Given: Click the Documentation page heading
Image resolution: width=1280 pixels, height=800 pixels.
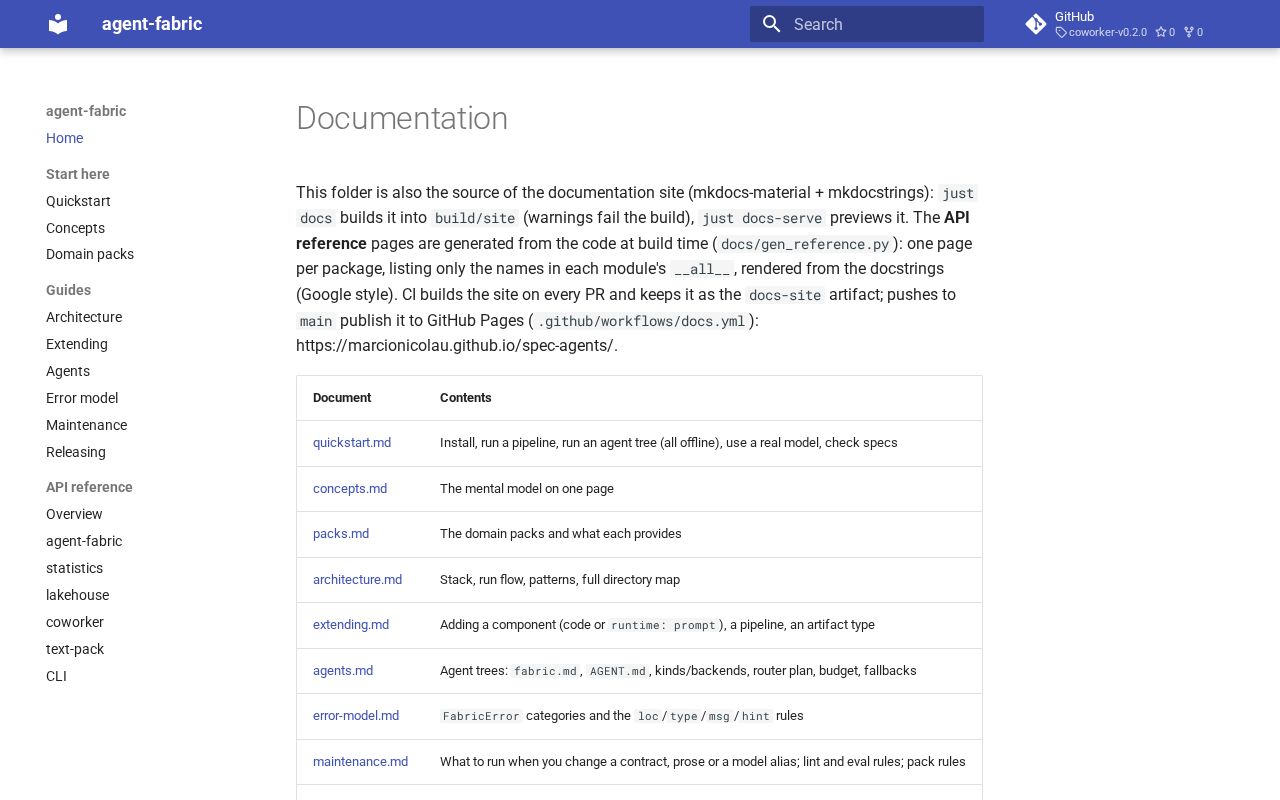Looking at the screenshot, I should point(402,118).
